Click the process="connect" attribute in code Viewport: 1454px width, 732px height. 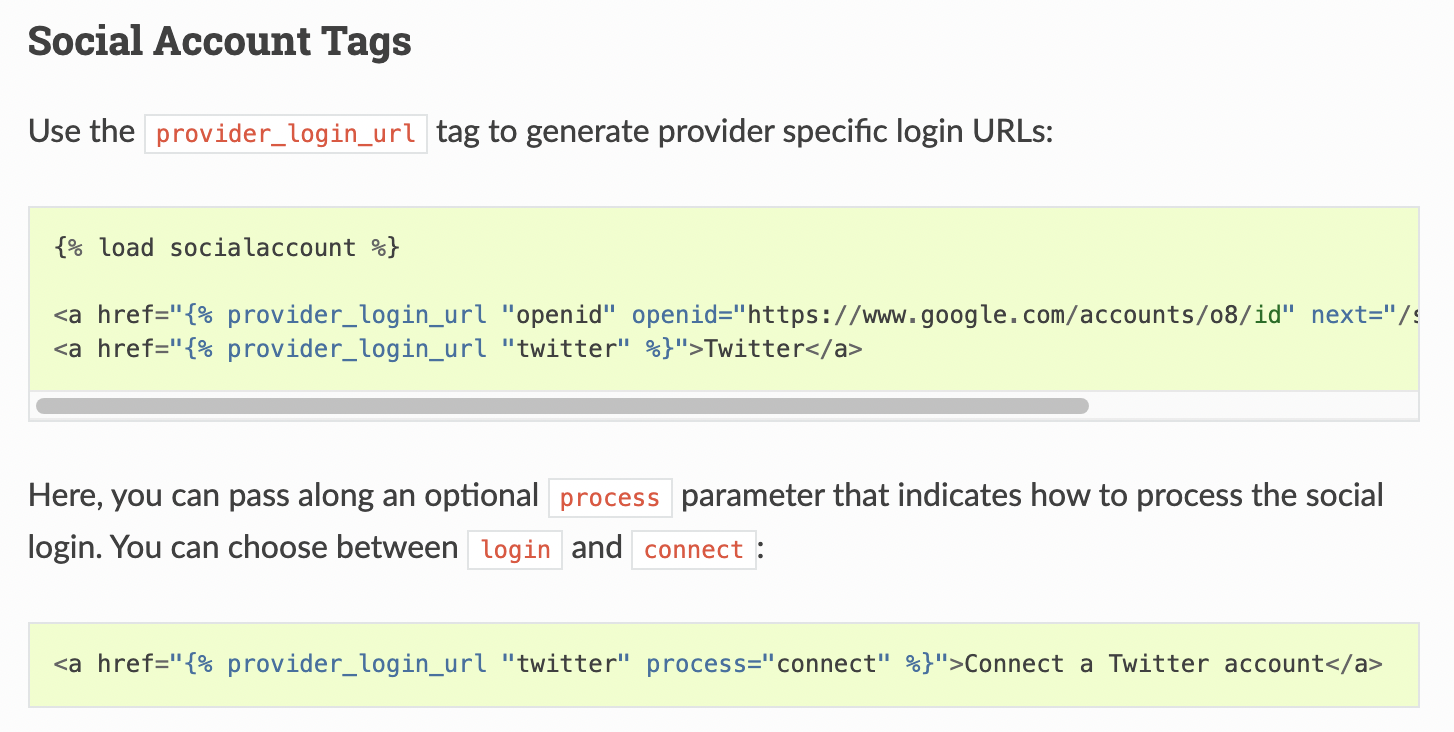(x=768, y=664)
